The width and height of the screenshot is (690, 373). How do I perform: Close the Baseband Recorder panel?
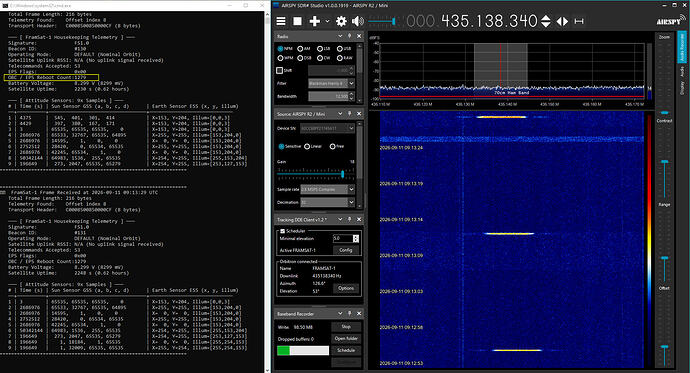[x=359, y=314]
